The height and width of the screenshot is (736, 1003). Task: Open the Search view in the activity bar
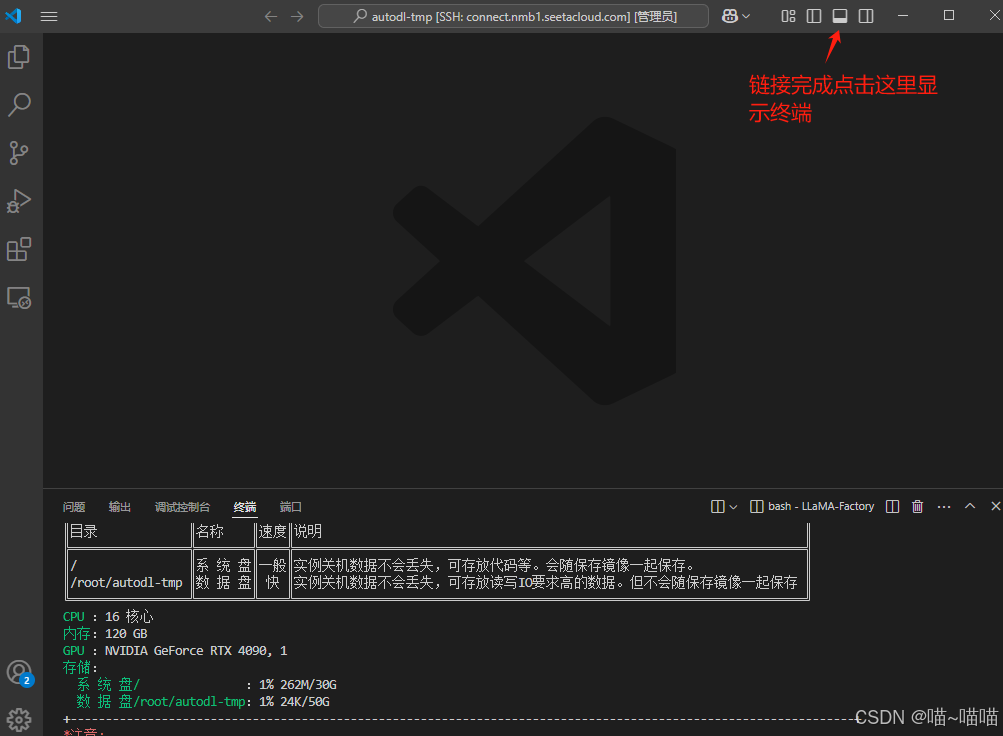[19, 105]
